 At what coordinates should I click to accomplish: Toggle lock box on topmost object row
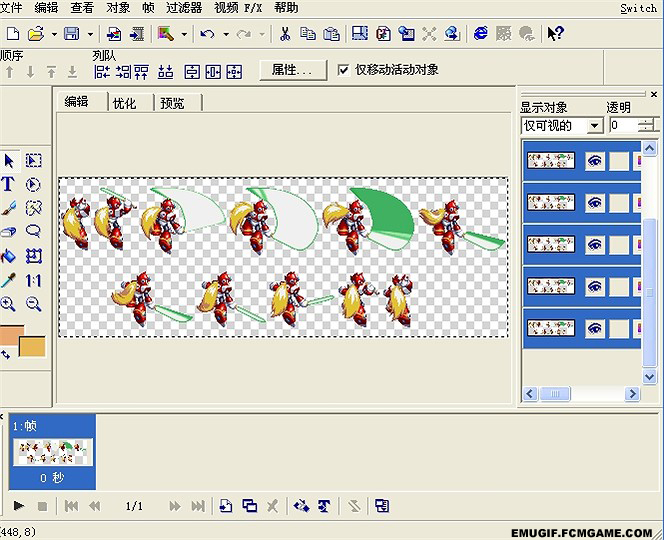pos(619,161)
